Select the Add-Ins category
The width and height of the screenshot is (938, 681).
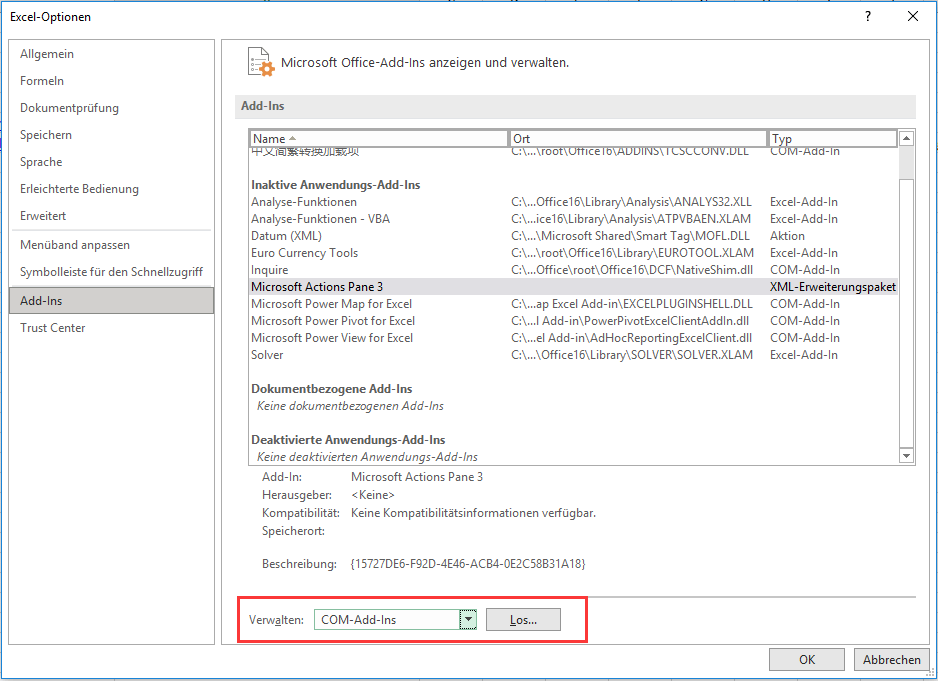click(x=111, y=300)
